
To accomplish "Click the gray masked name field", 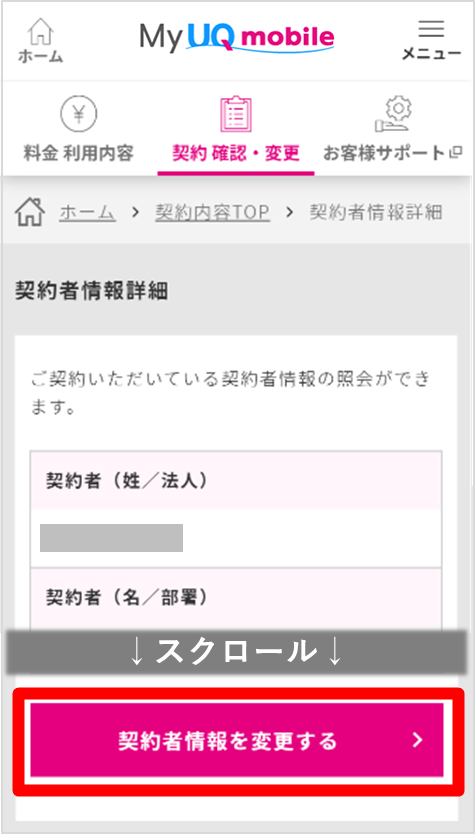I will (112, 538).
